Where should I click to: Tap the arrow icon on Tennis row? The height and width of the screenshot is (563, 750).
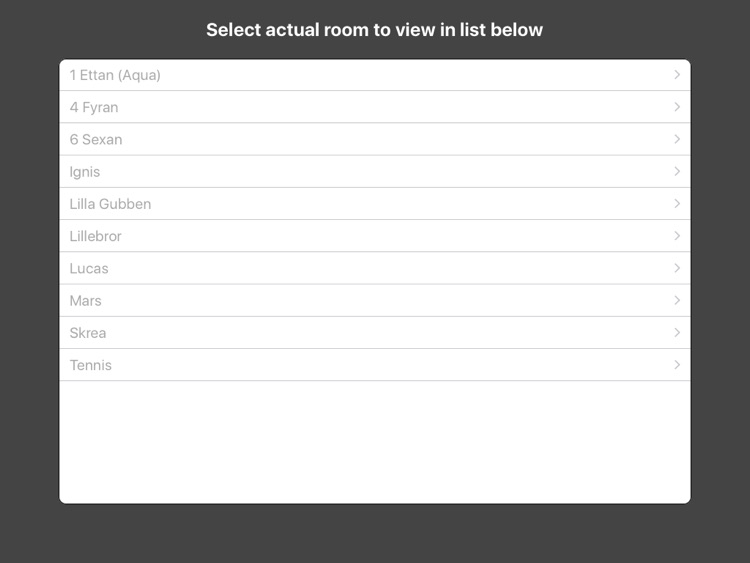[677, 365]
